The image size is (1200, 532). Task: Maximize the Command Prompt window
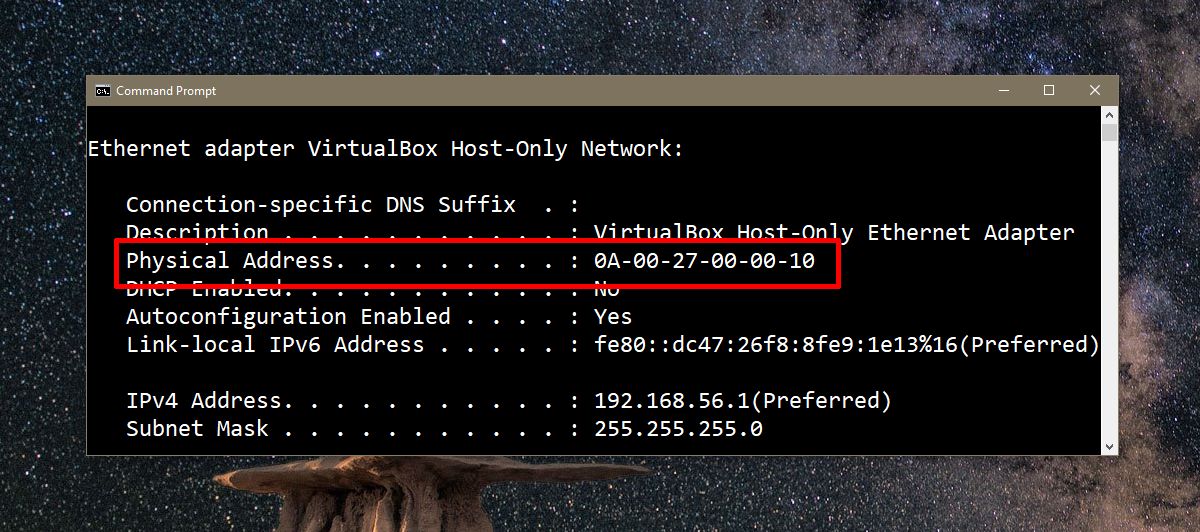[x=1049, y=91]
